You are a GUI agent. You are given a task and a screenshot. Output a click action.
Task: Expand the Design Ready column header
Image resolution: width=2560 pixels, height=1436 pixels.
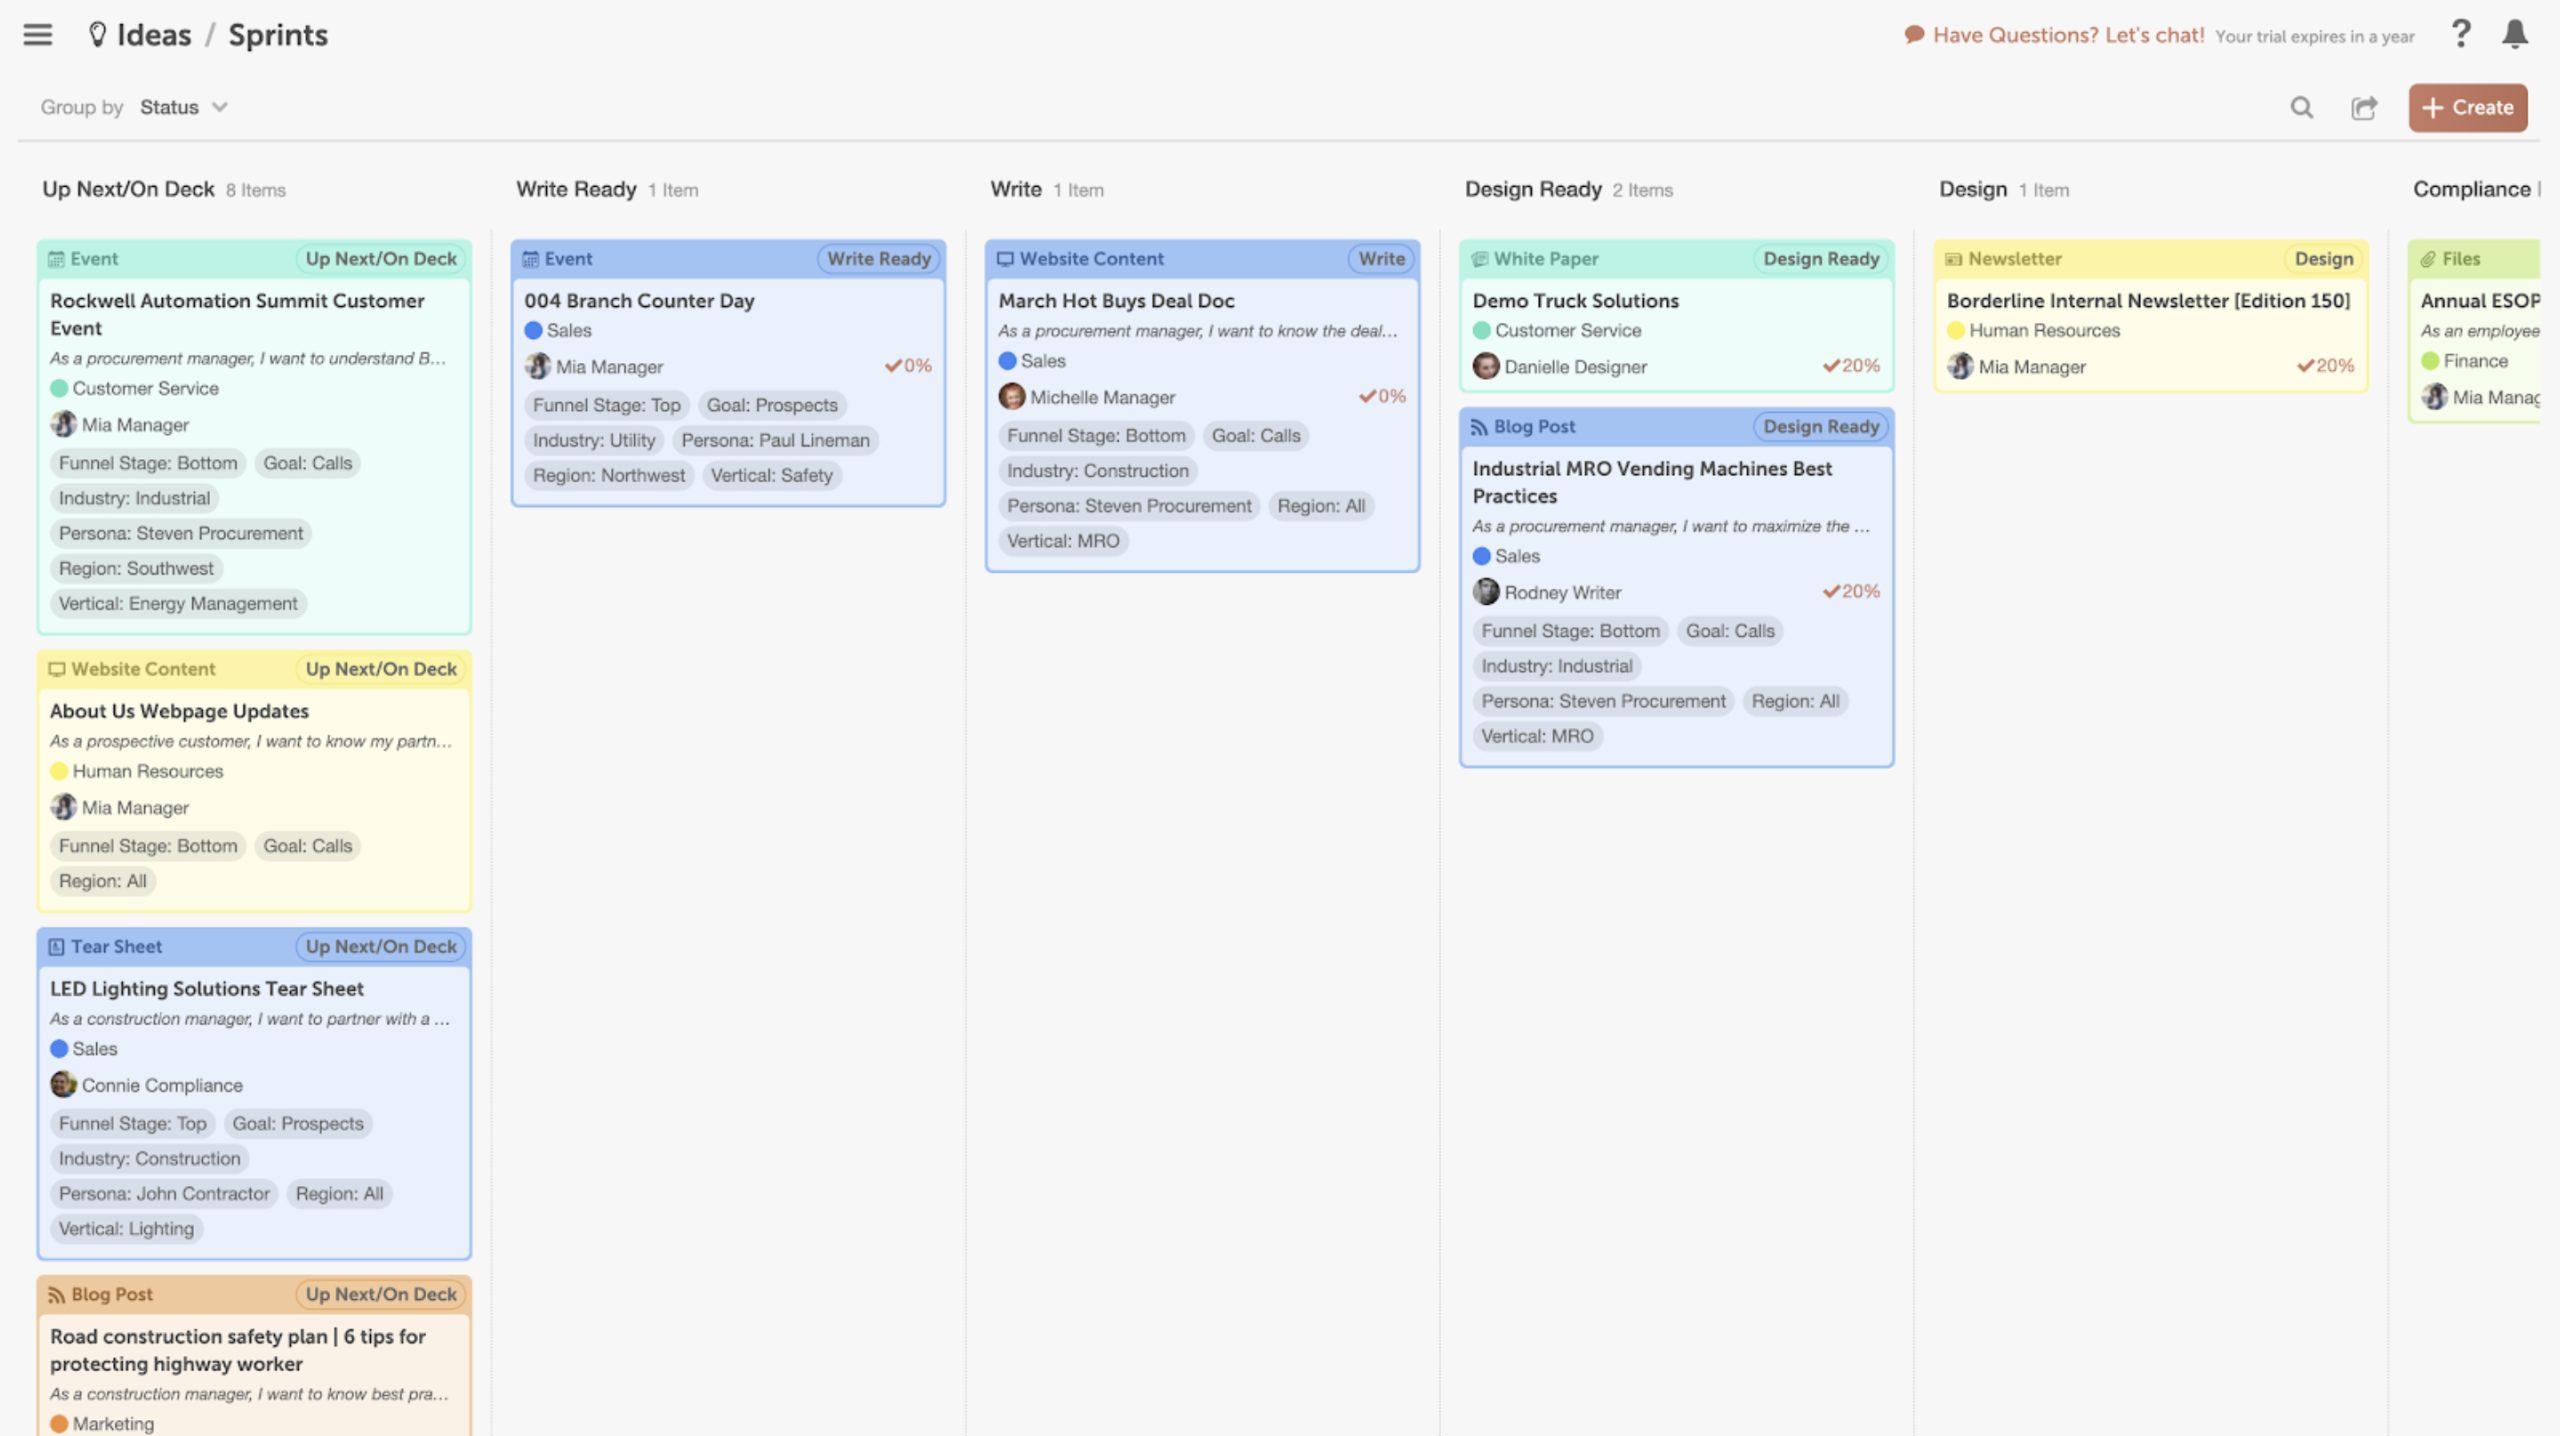[x=1533, y=188]
